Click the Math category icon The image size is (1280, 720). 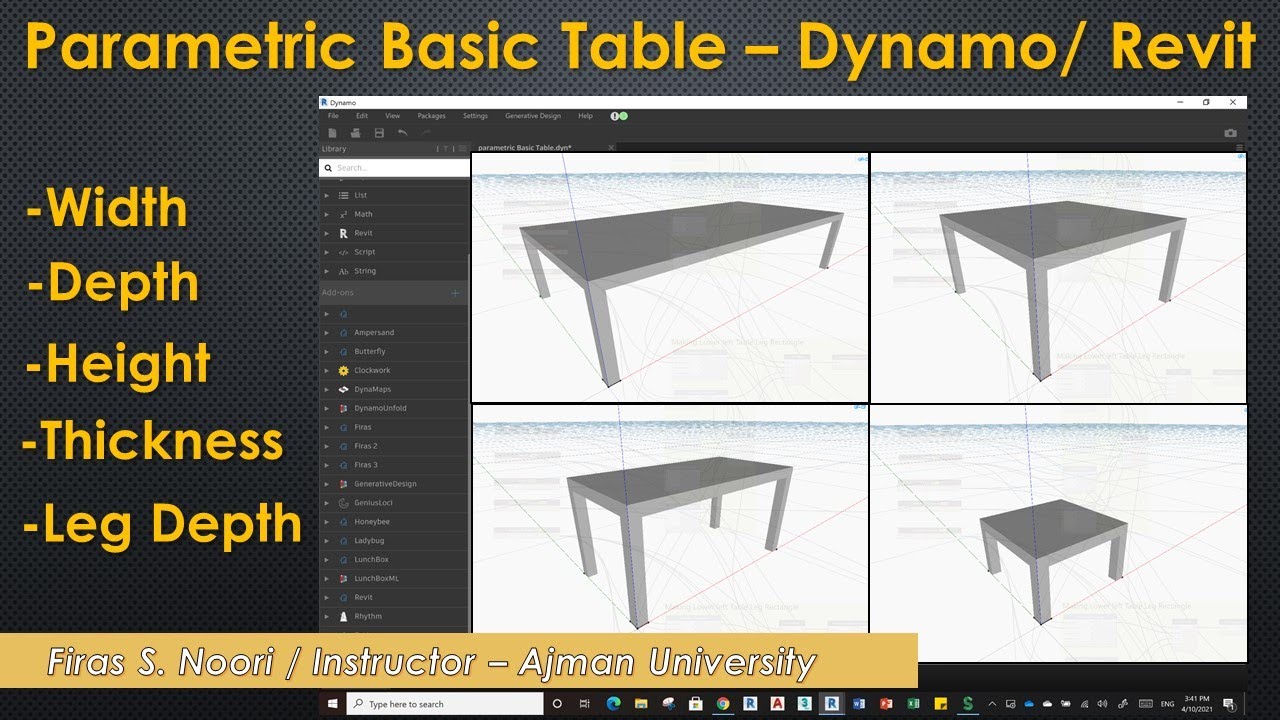pos(344,214)
